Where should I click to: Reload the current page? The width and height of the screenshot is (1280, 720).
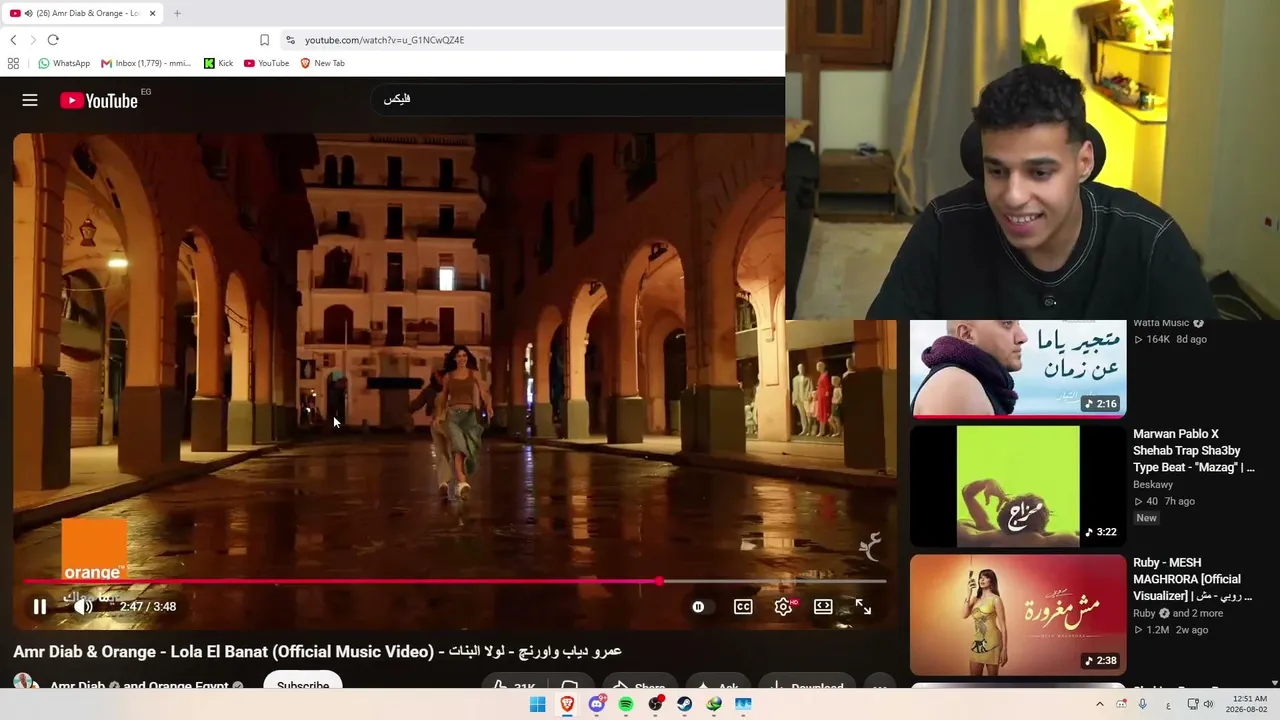[53, 40]
